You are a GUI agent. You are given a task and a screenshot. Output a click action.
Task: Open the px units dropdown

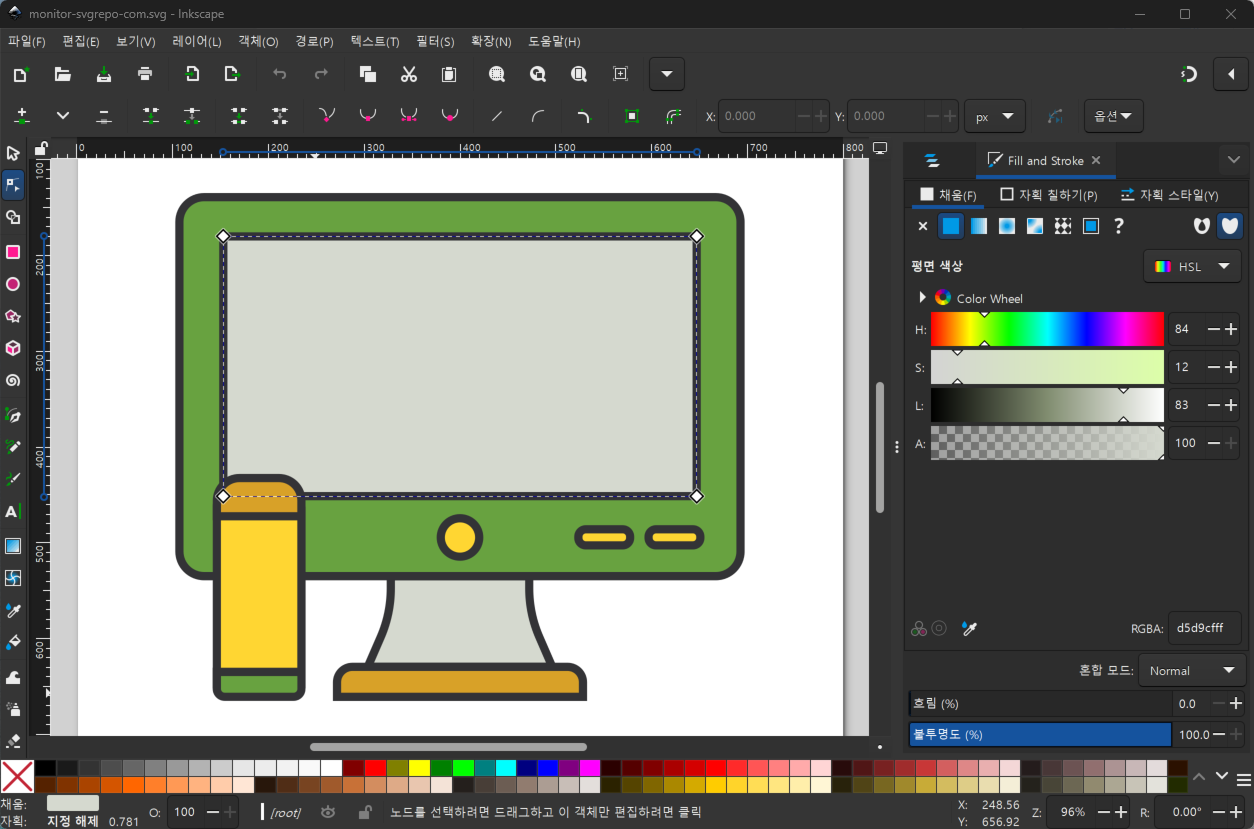point(994,116)
